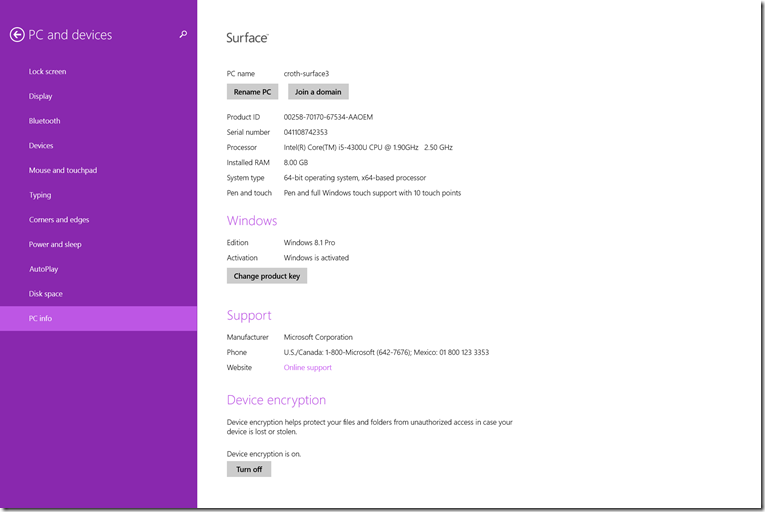Image resolution: width=765 pixels, height=512 pixels.
Task: Click the Windows 8.1 Pro edition value
Action: [309, 243]
